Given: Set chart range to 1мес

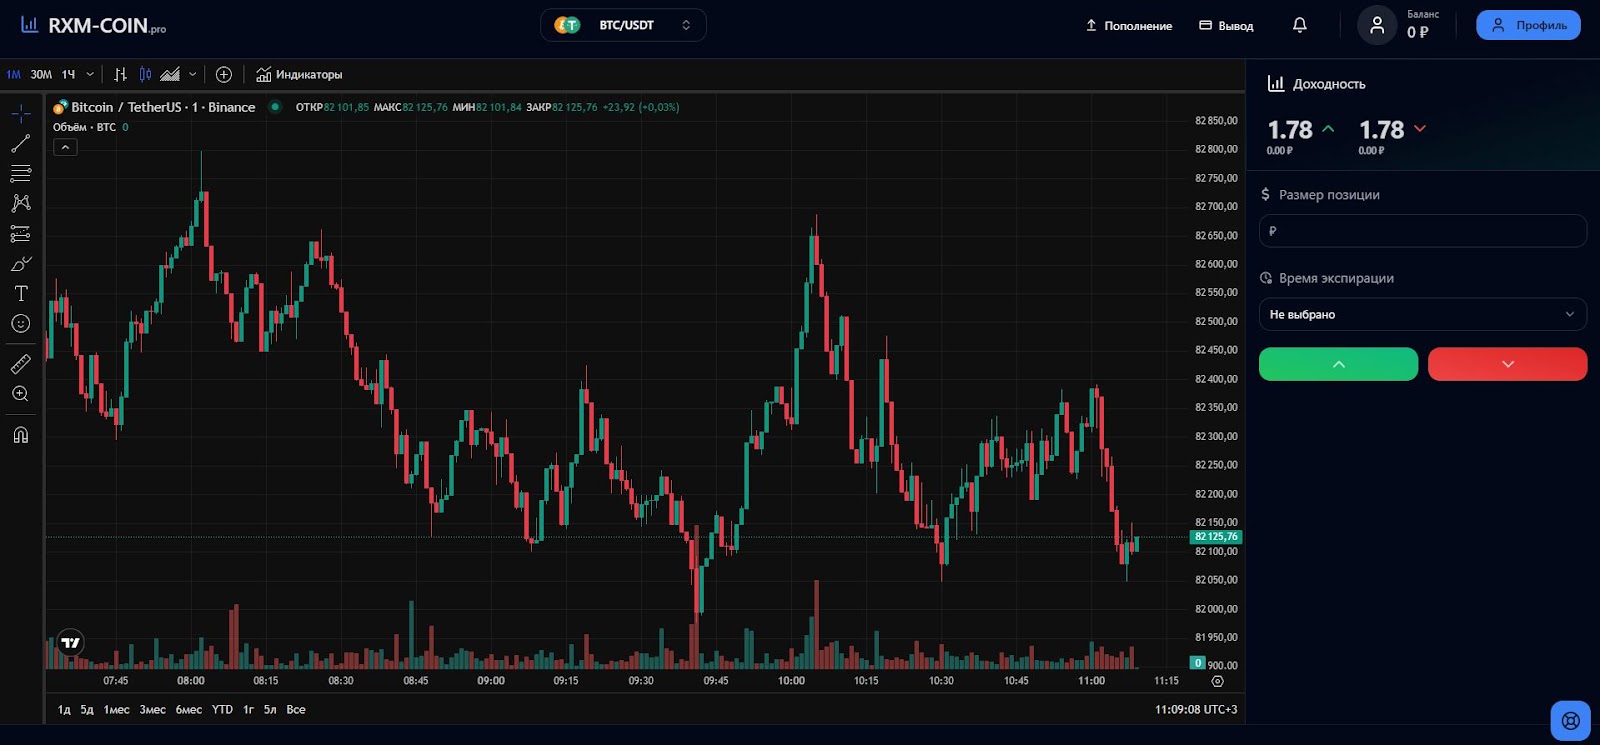Looking at the screenshot, I should 116,709.
